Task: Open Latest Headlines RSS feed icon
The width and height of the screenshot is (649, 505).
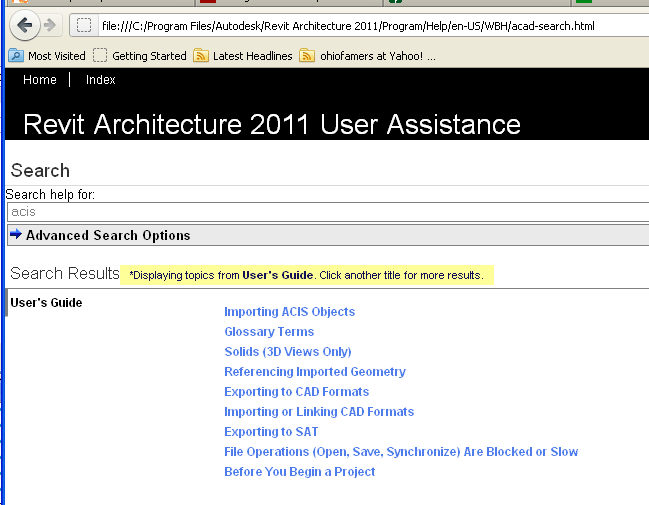Action: pos(201,56)
